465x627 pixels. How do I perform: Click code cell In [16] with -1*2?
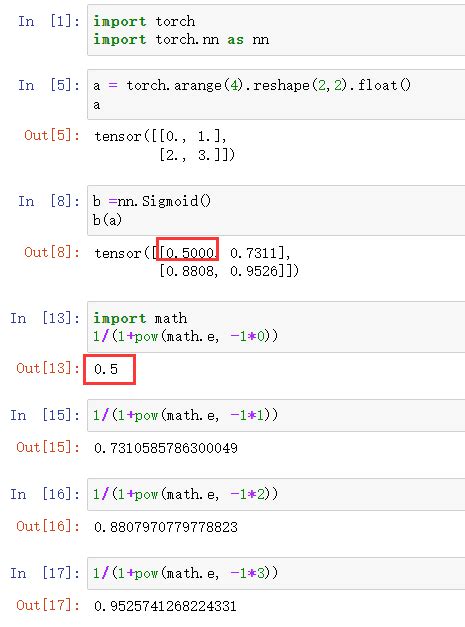tap(276, 494)
